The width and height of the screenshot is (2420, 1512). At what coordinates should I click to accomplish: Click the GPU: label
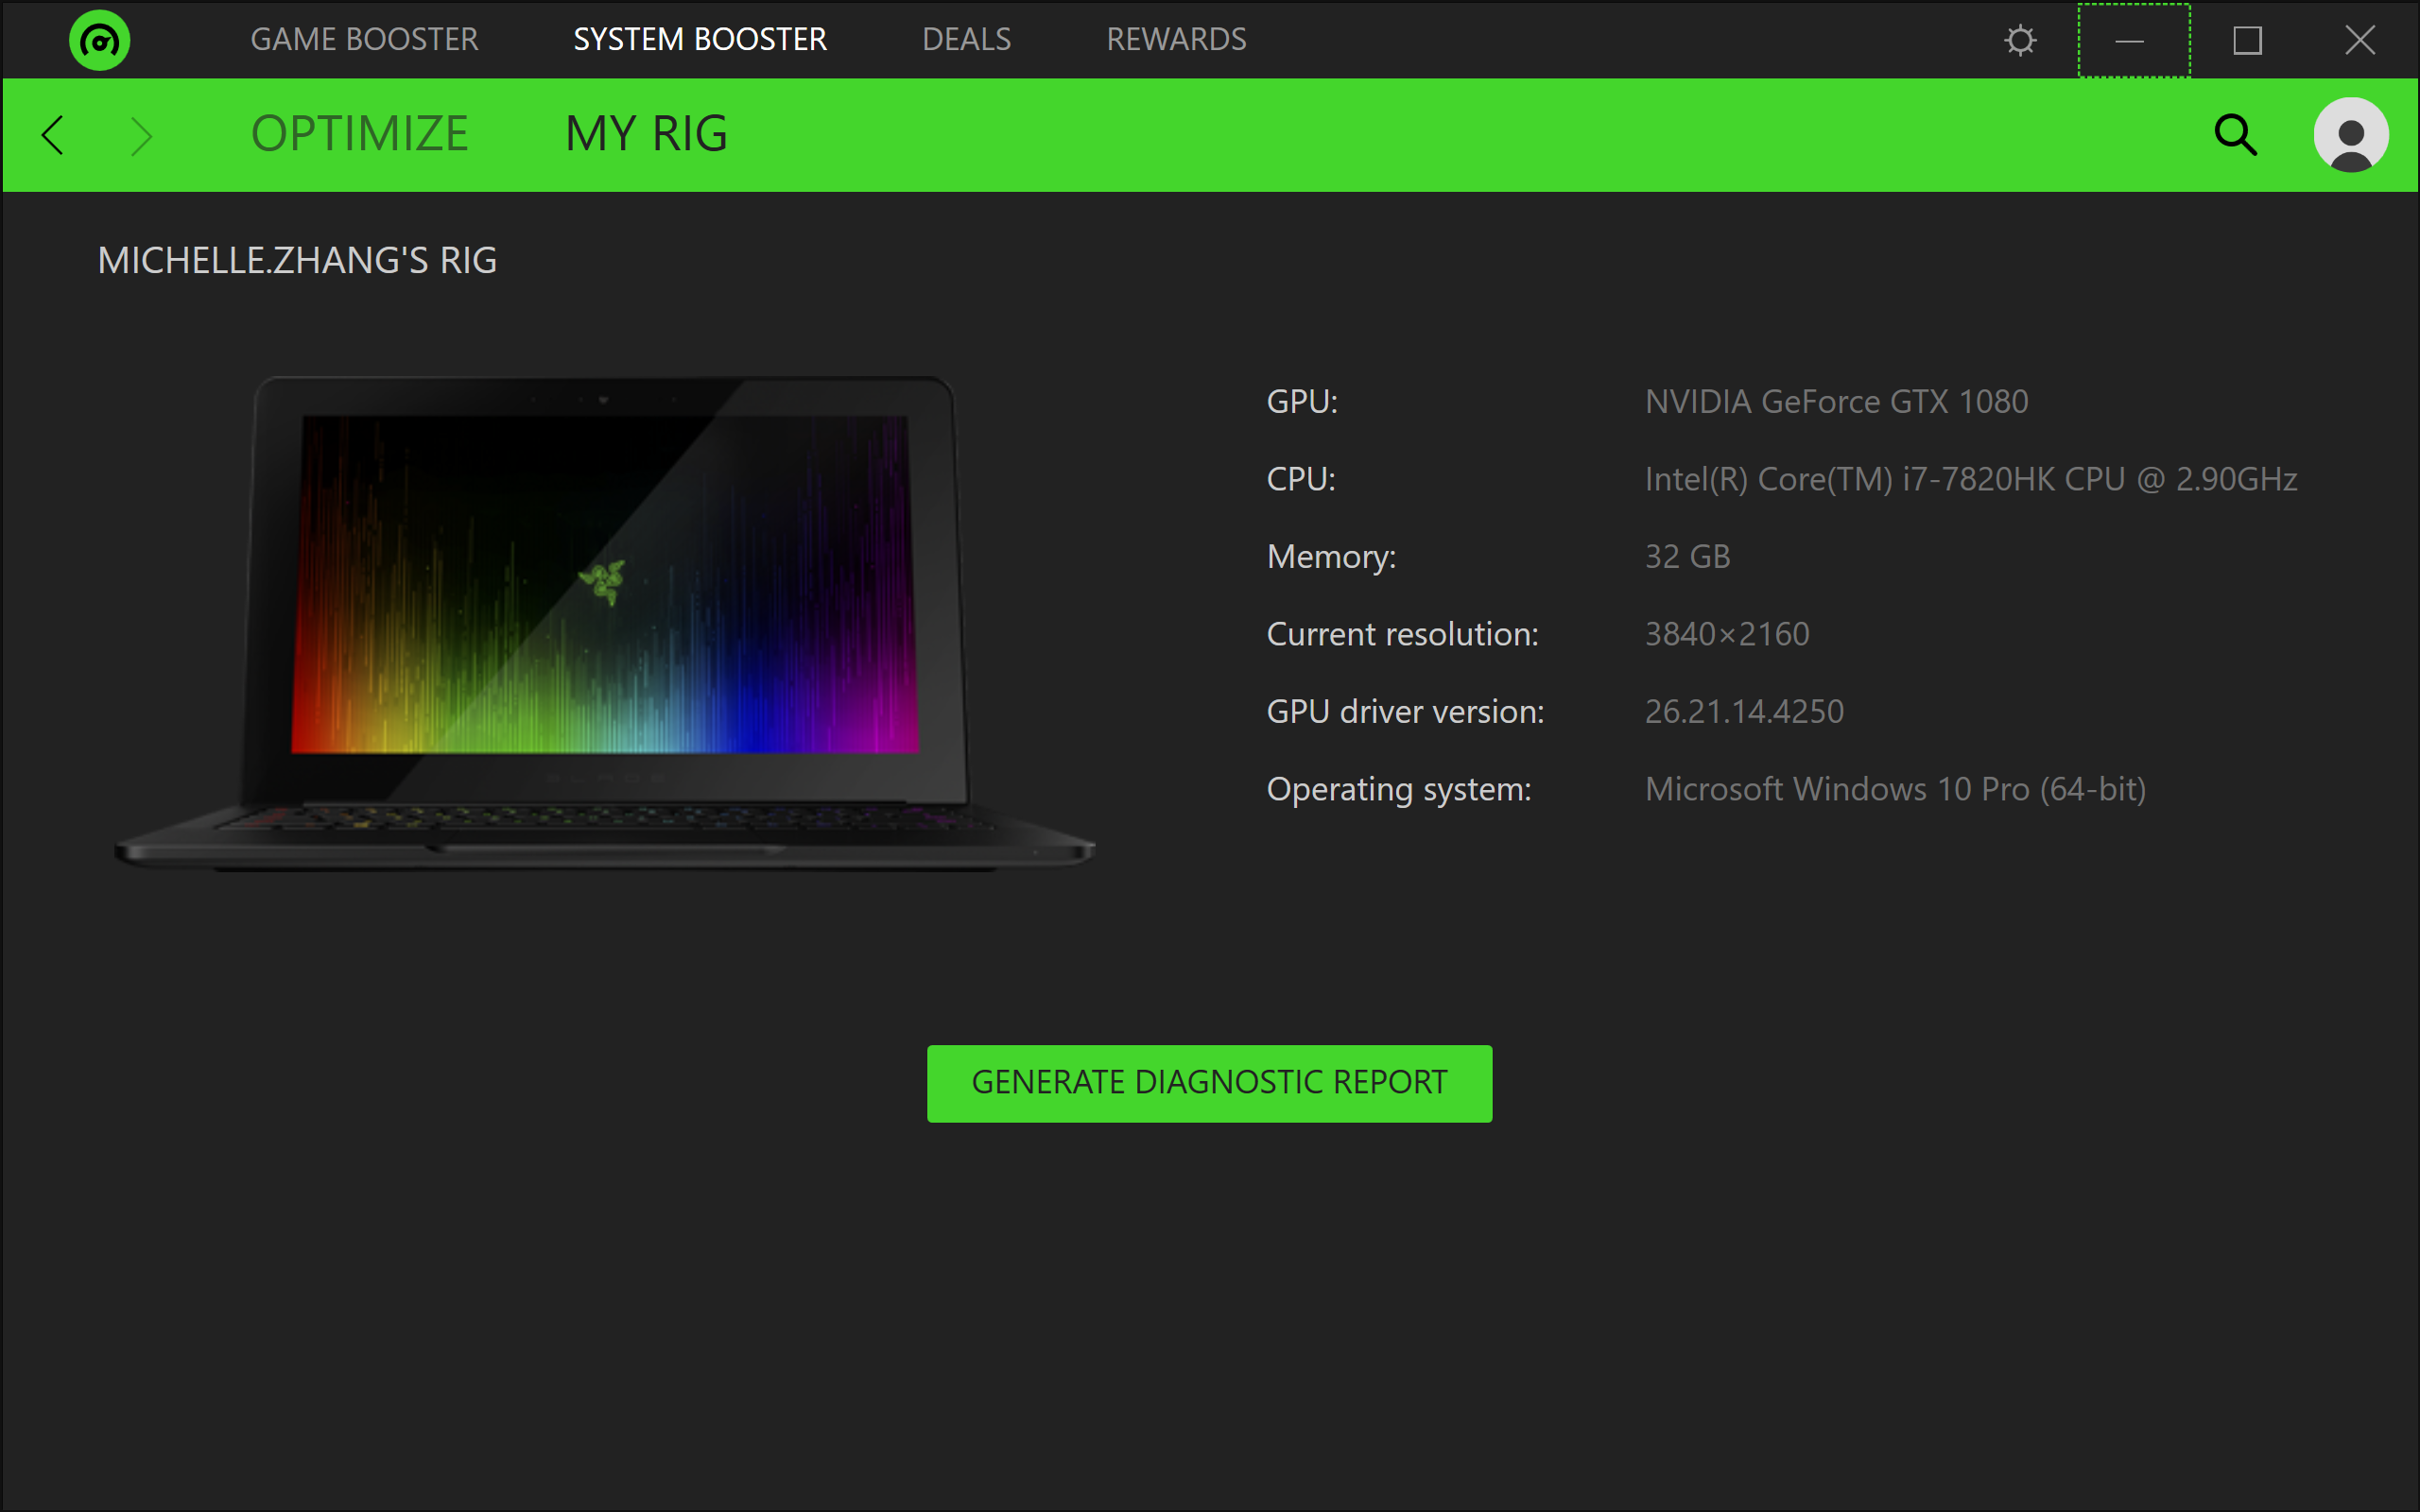(x=1302, y=402)
